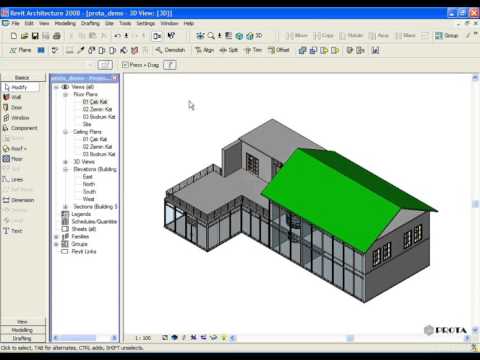Open the North elevation view
Image resolution: width=480 pixels, height=360 pixels.
(x=89, y=184)
